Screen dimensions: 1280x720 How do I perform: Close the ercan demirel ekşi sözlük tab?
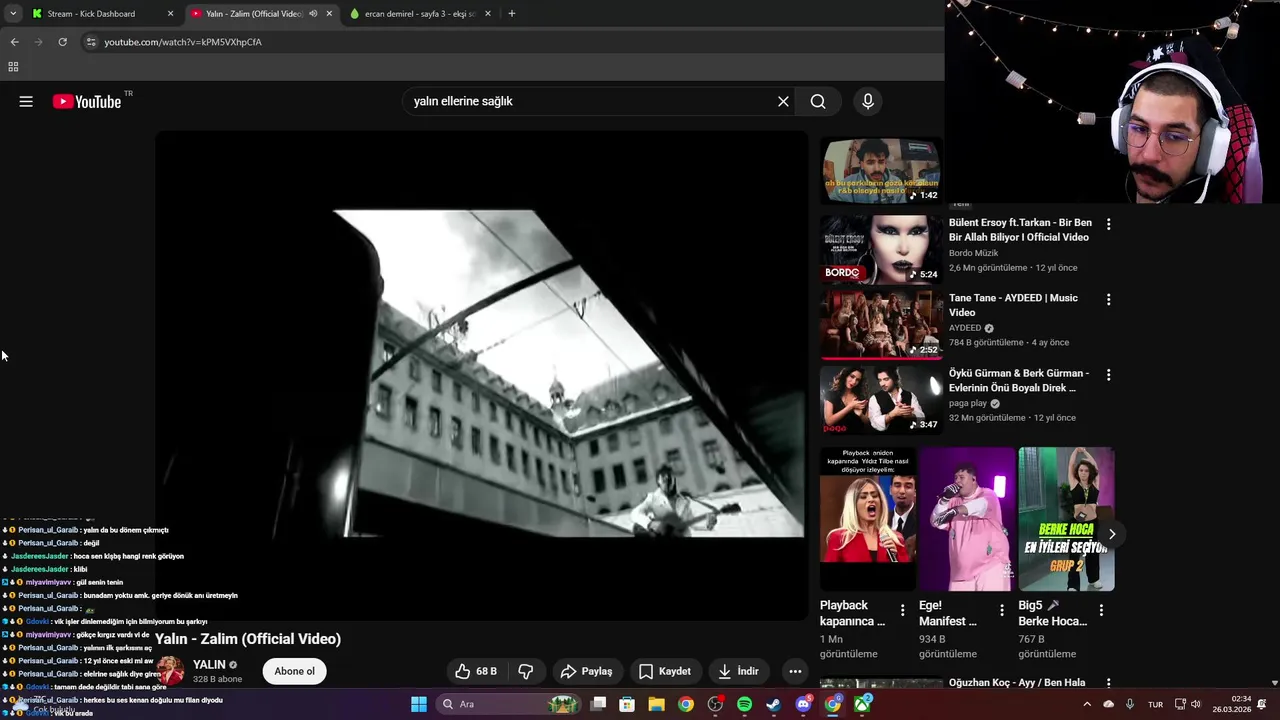click(x=487, y=14)
